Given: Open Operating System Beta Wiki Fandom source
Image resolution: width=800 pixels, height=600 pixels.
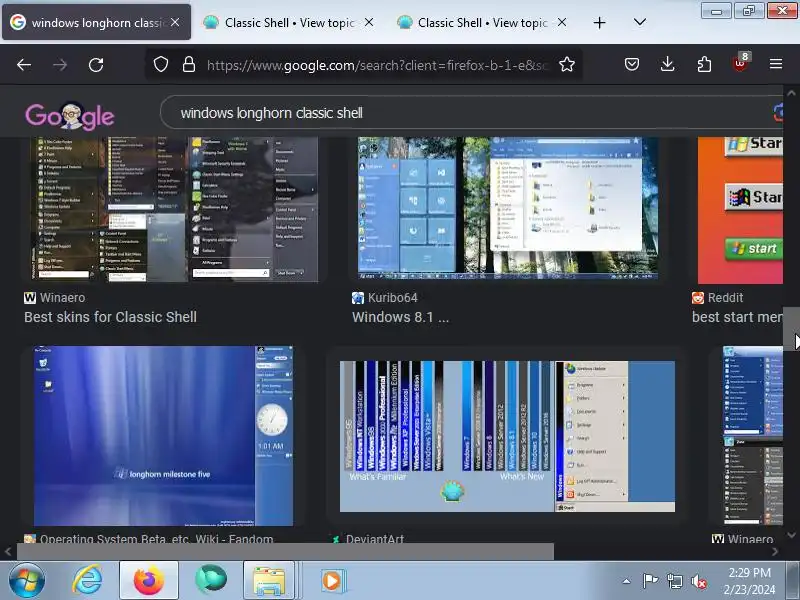Looking at the screenshot, I should [148, 539].
